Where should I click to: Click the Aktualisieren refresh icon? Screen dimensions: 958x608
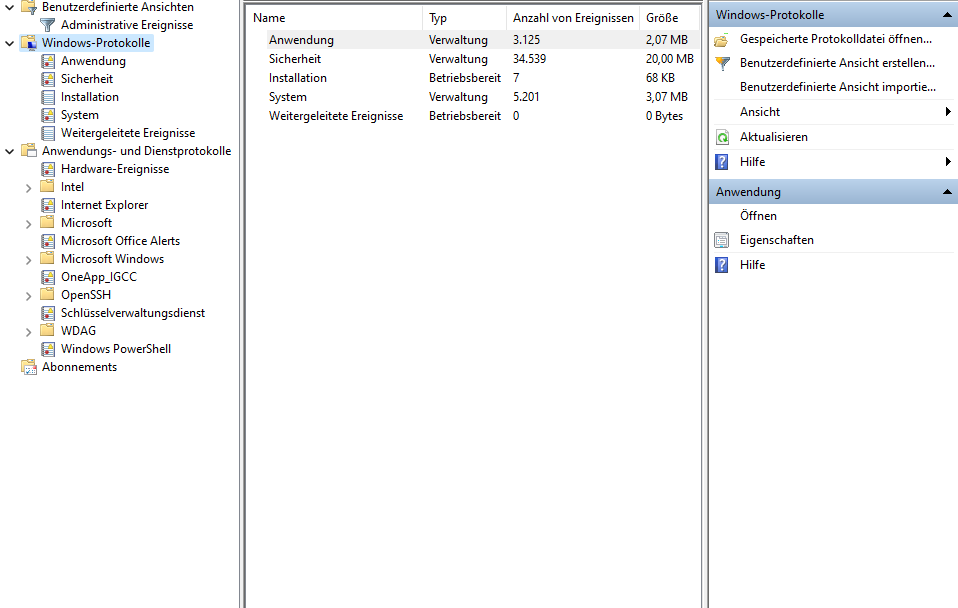[x=722, y=137]
